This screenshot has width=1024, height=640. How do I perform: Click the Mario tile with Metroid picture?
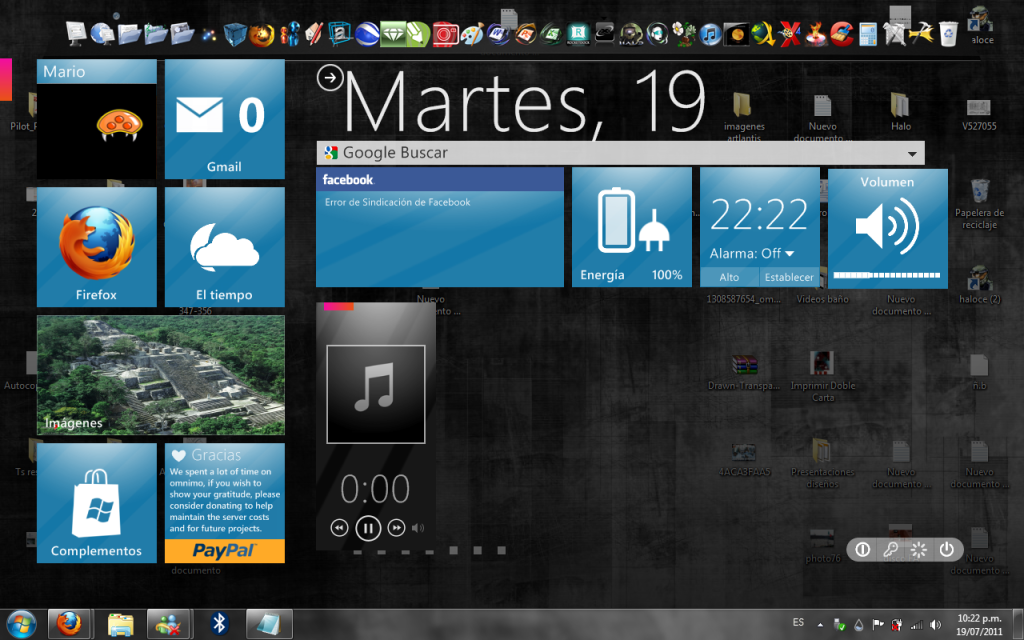click(97, 119)
